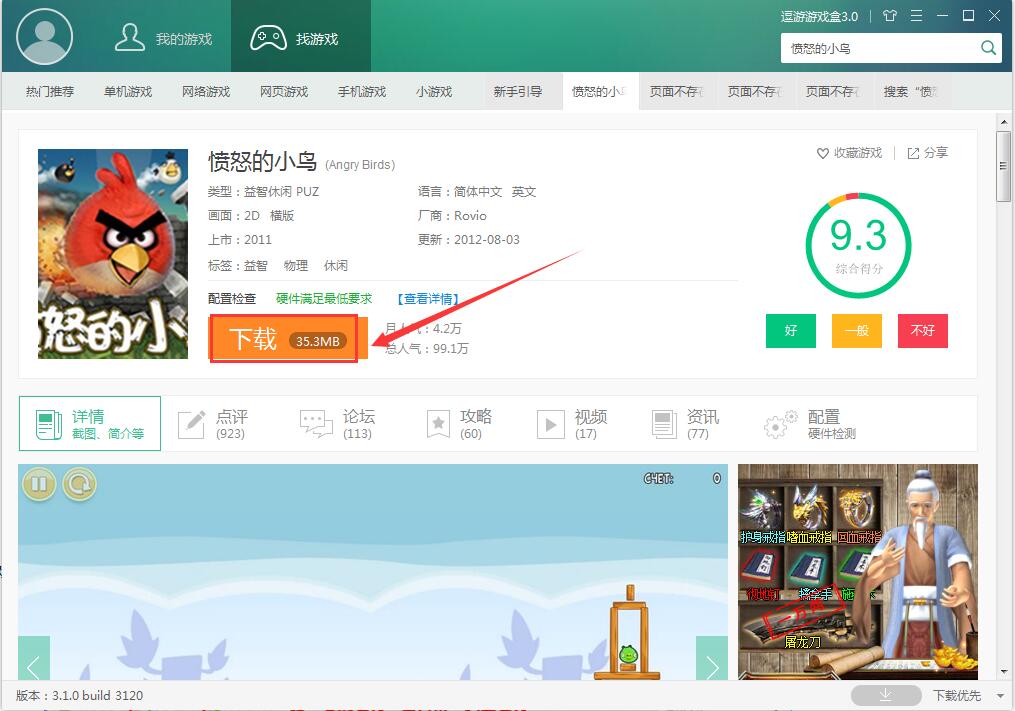1015x711 pixels.
Task: Pause the screenshot slideshow
Action: coord(38,484)
